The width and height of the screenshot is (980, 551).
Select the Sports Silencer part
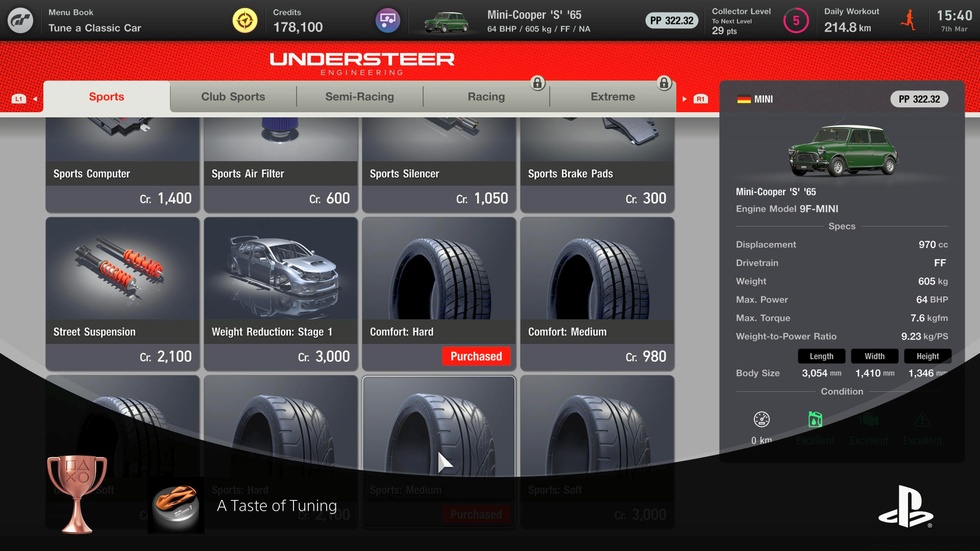(x=439, y=166)
